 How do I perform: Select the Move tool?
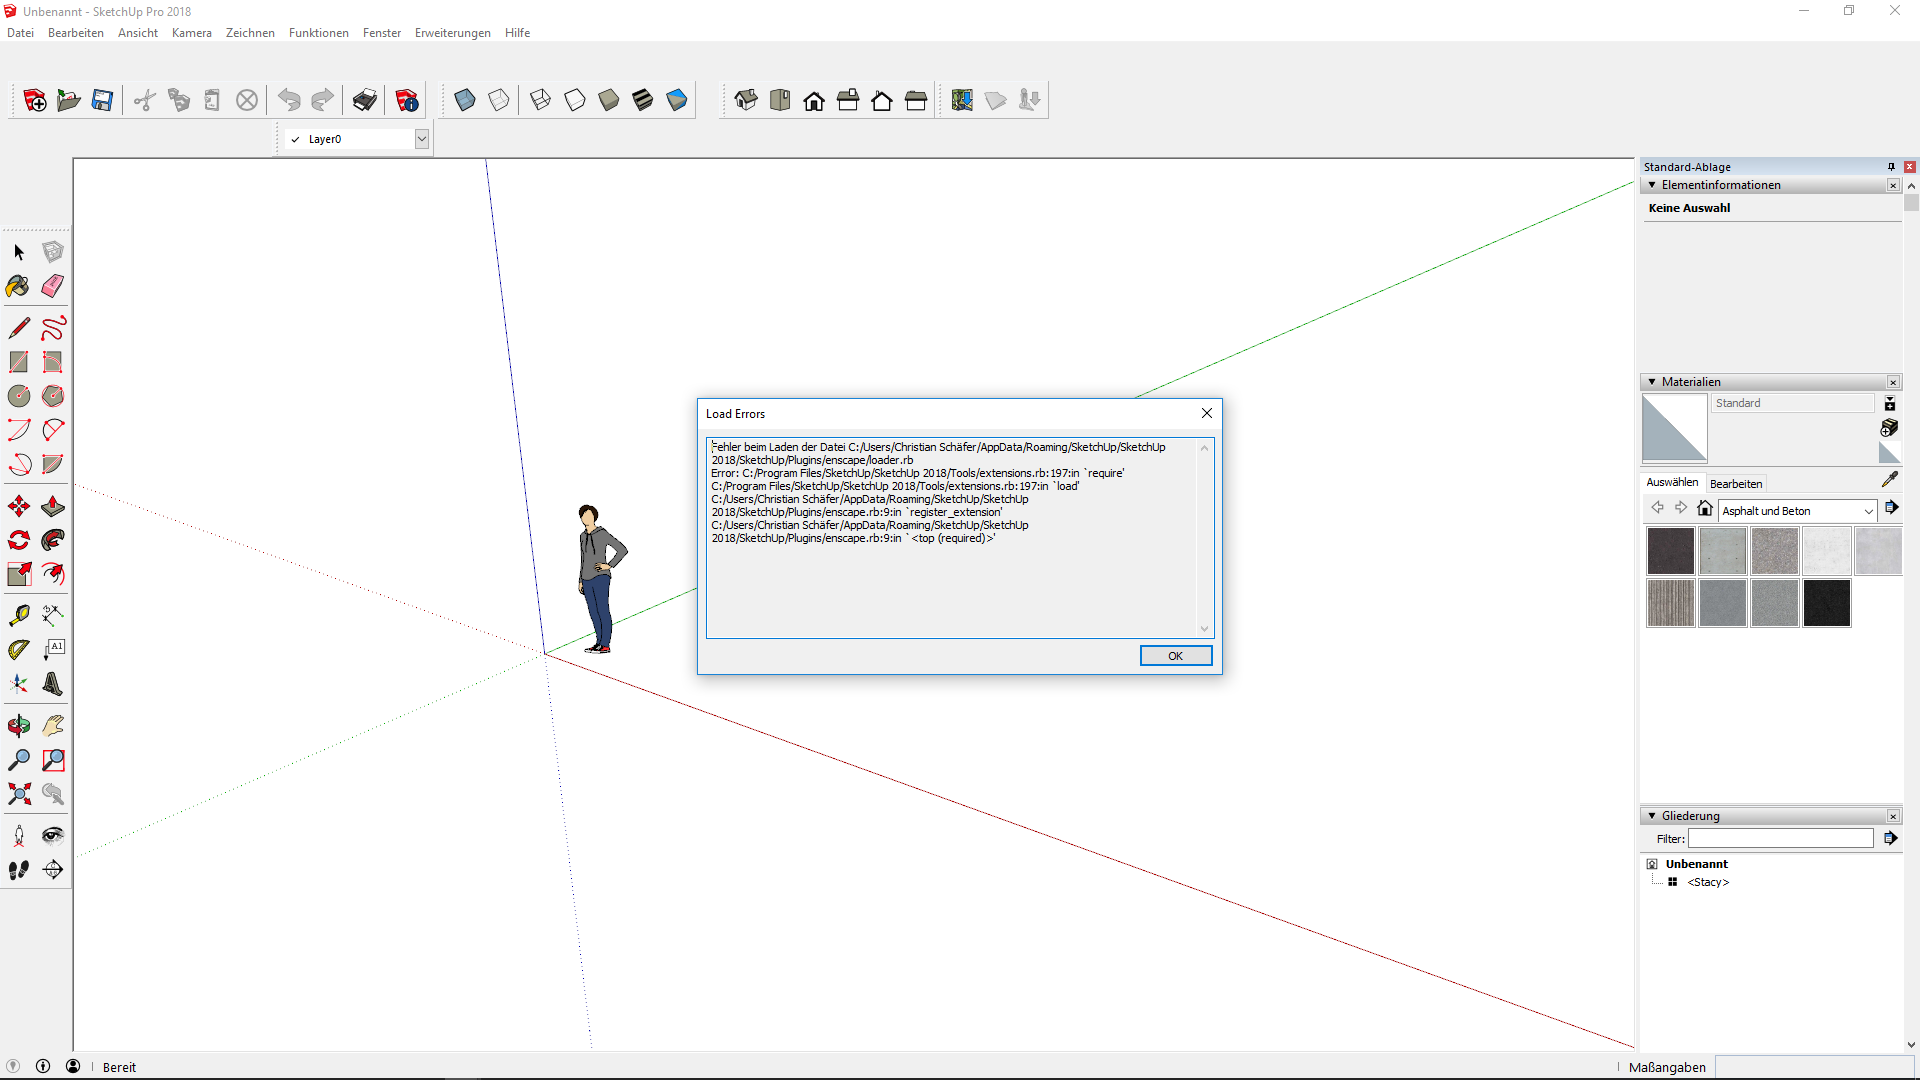coord(18,506)
